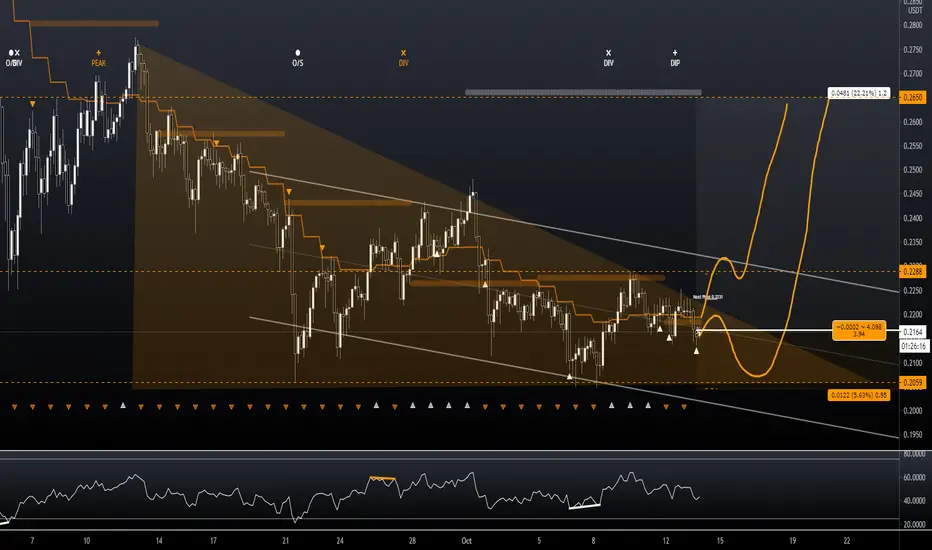Click date label 21 on time axis

coord(286,540)
